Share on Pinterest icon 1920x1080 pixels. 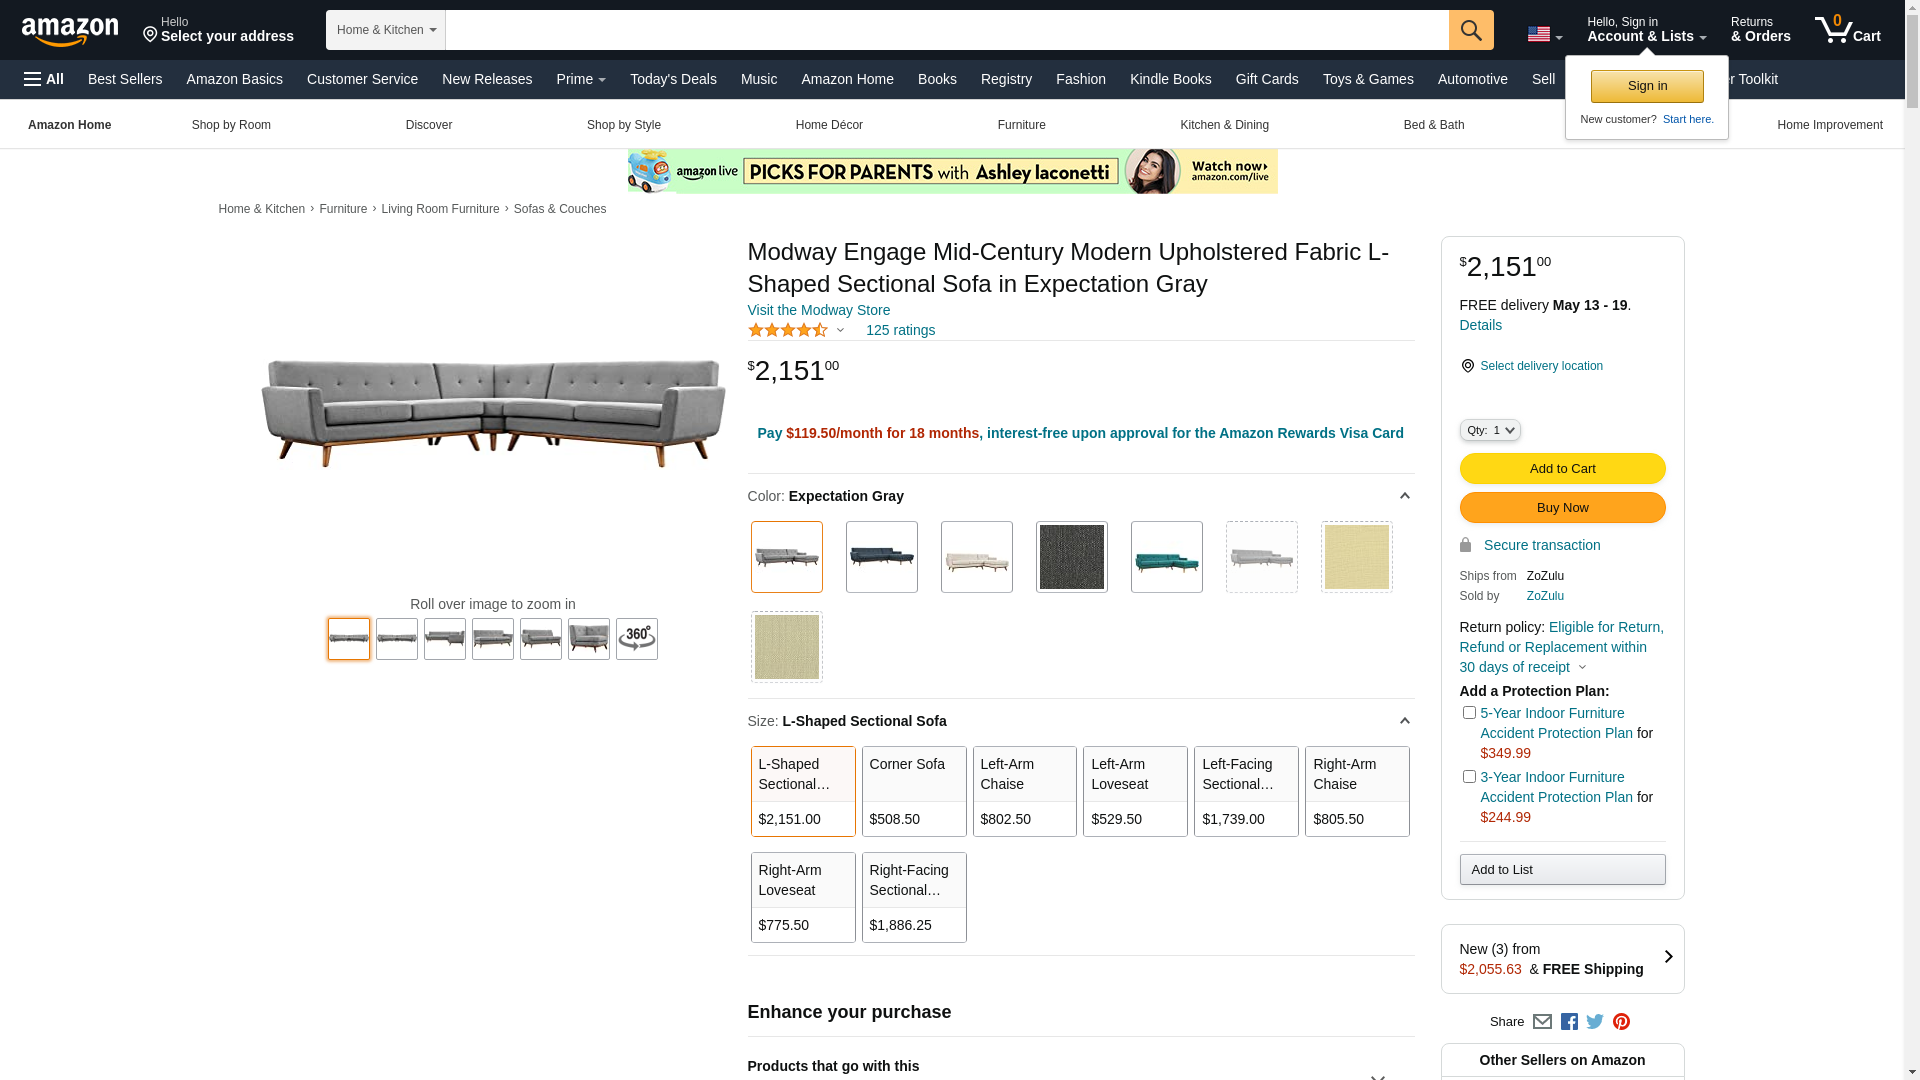[1621, 1022]
